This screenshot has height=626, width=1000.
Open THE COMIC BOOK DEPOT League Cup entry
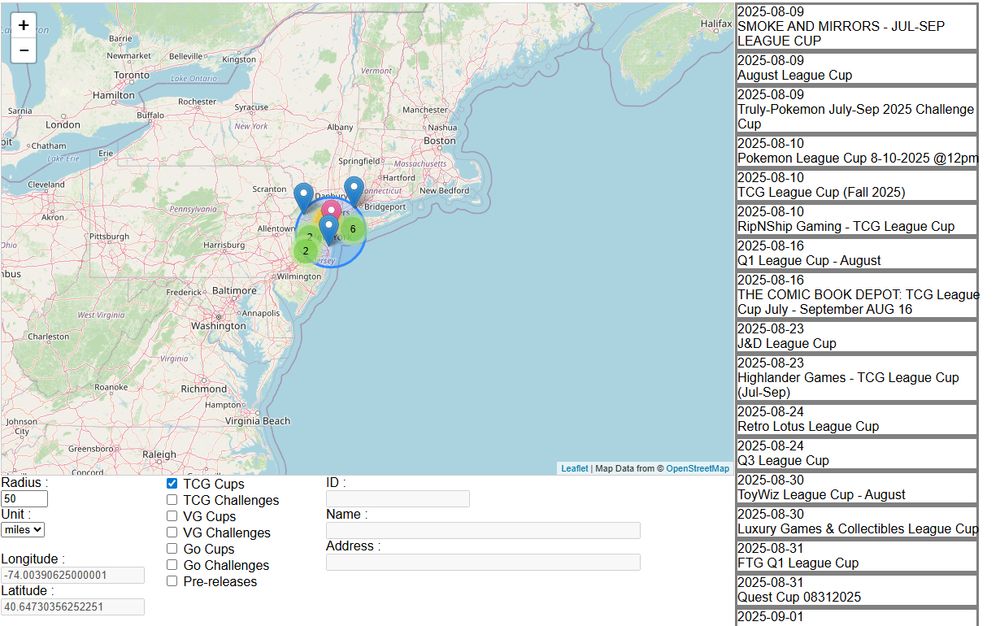(x=857, y=295)
